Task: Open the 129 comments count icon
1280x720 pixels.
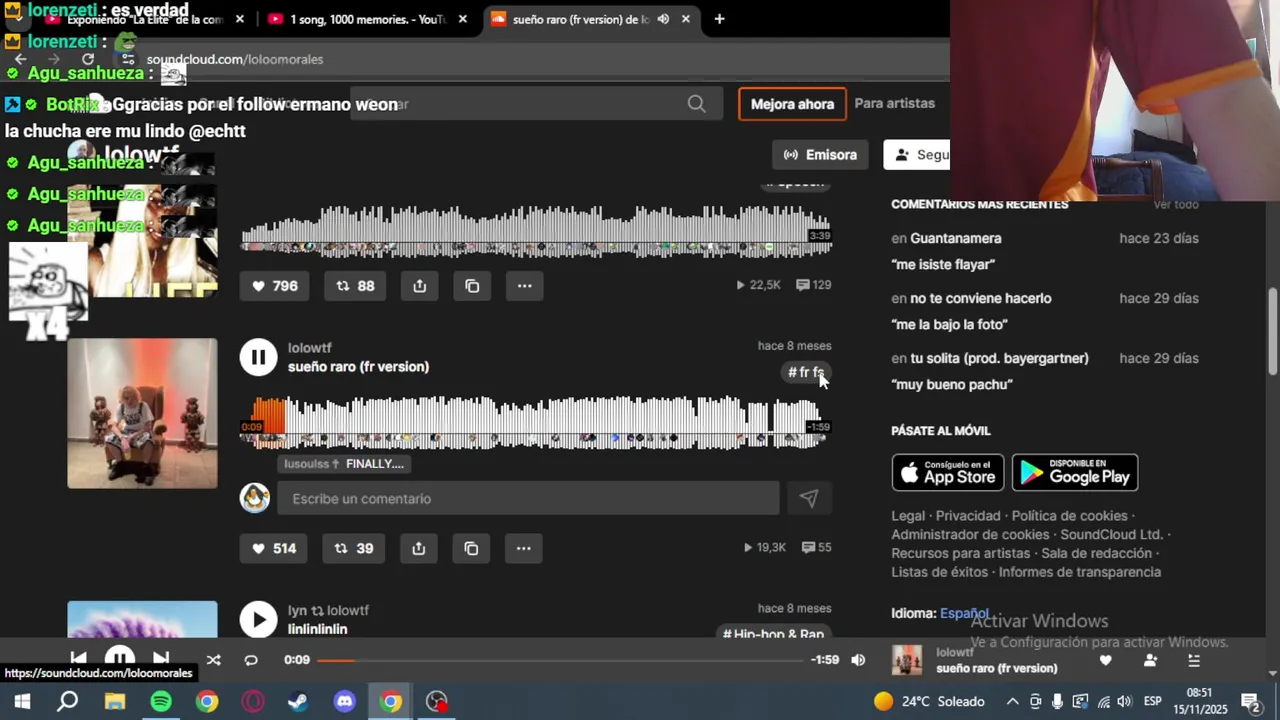Action: click(x=814, y=285)
